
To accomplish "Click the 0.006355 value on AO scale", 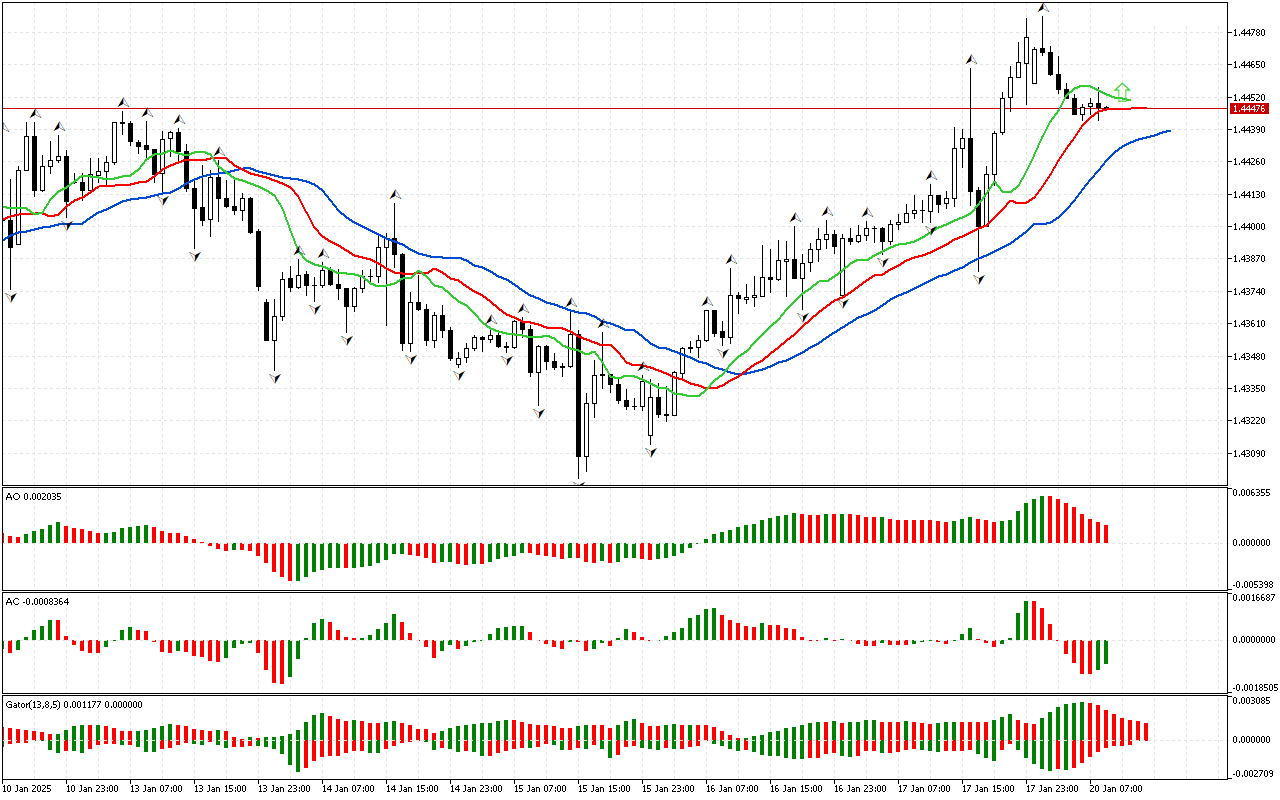I will coord(1252,493).
